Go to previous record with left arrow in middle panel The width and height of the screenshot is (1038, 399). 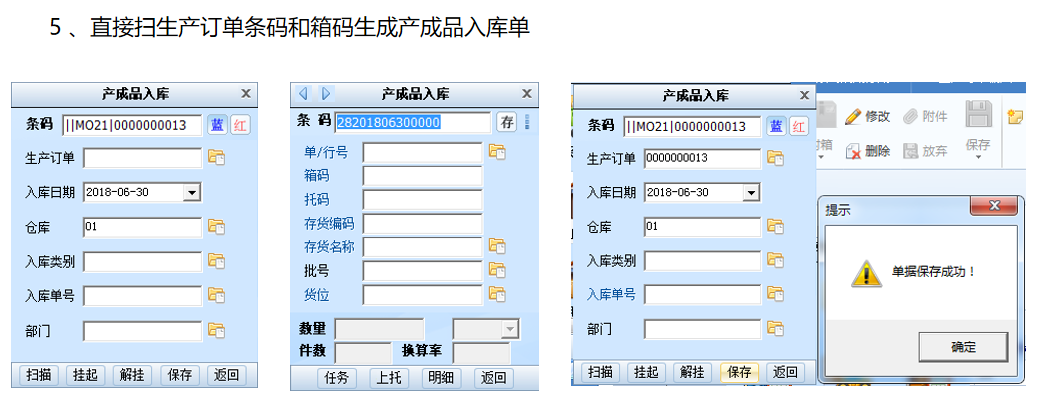pyautogui.click(x=303, y=93)
